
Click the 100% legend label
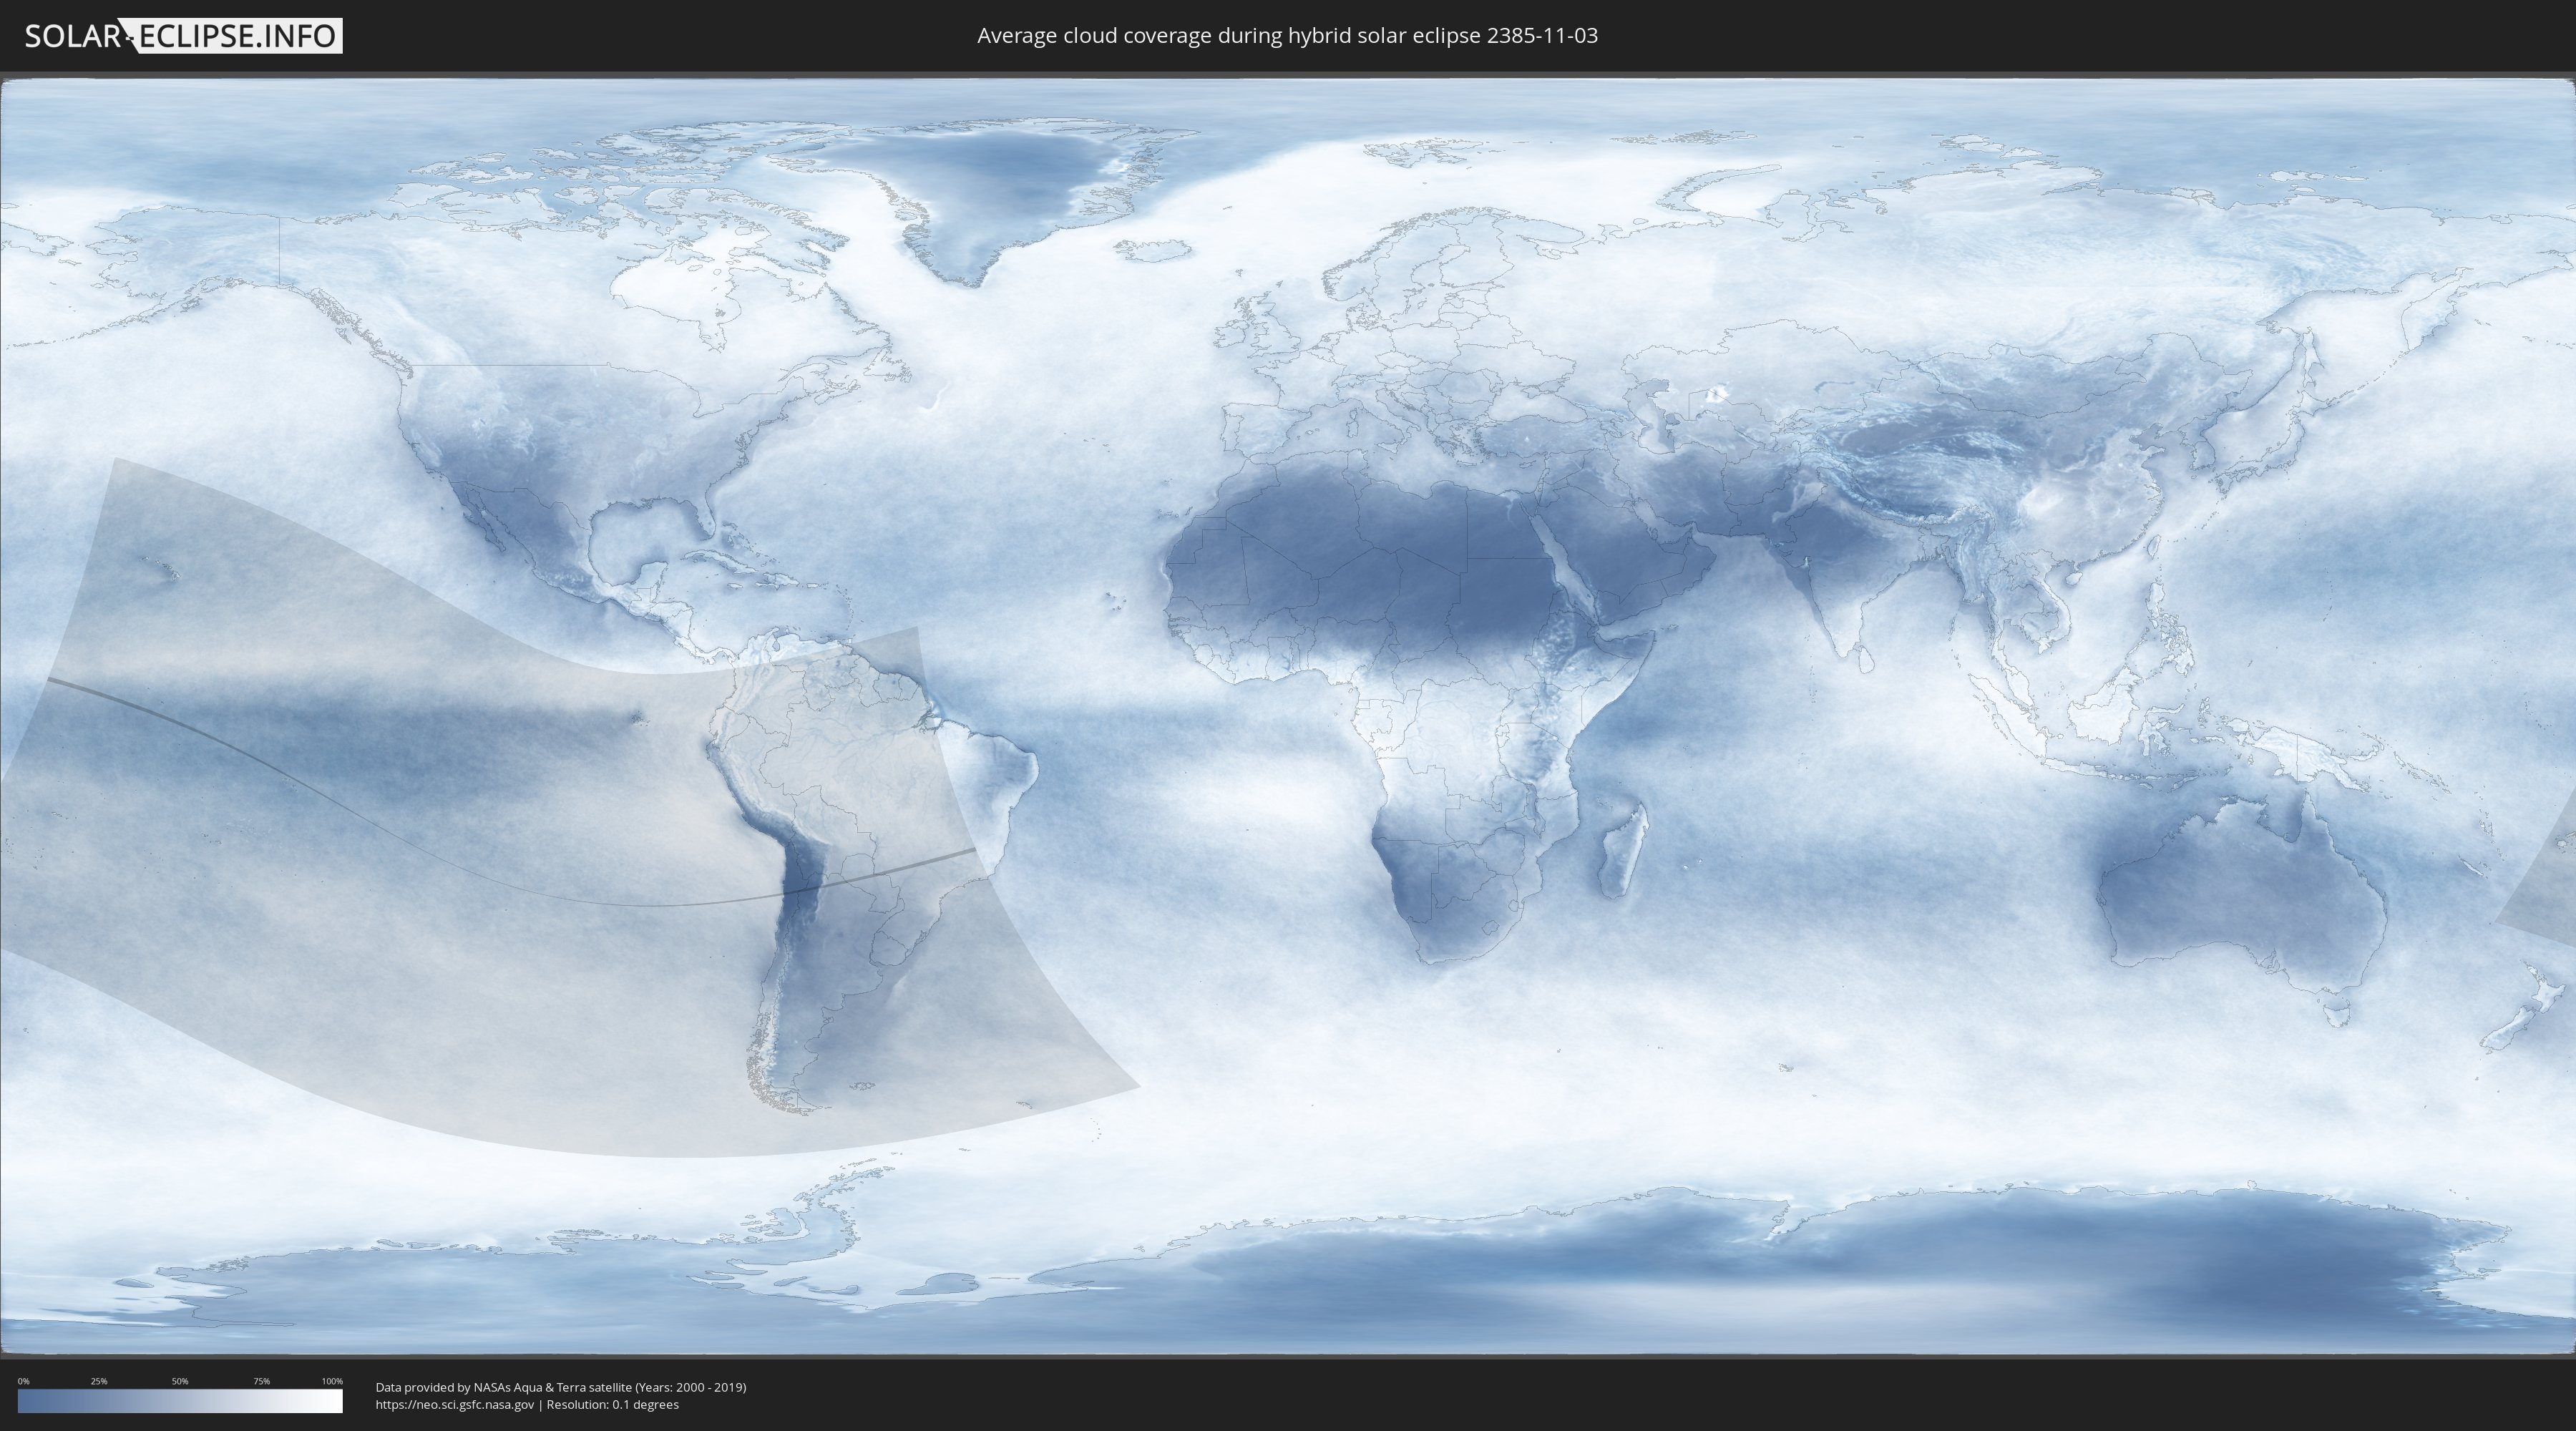(332, 1381)
